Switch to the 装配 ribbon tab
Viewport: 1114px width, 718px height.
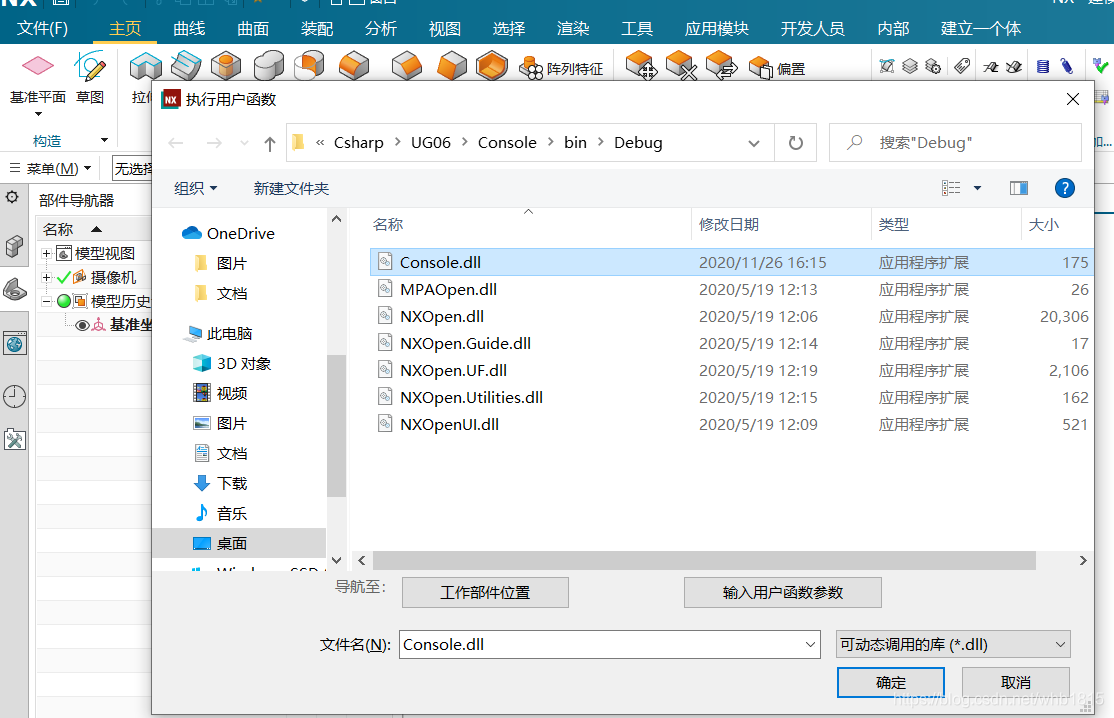point(317,28)
